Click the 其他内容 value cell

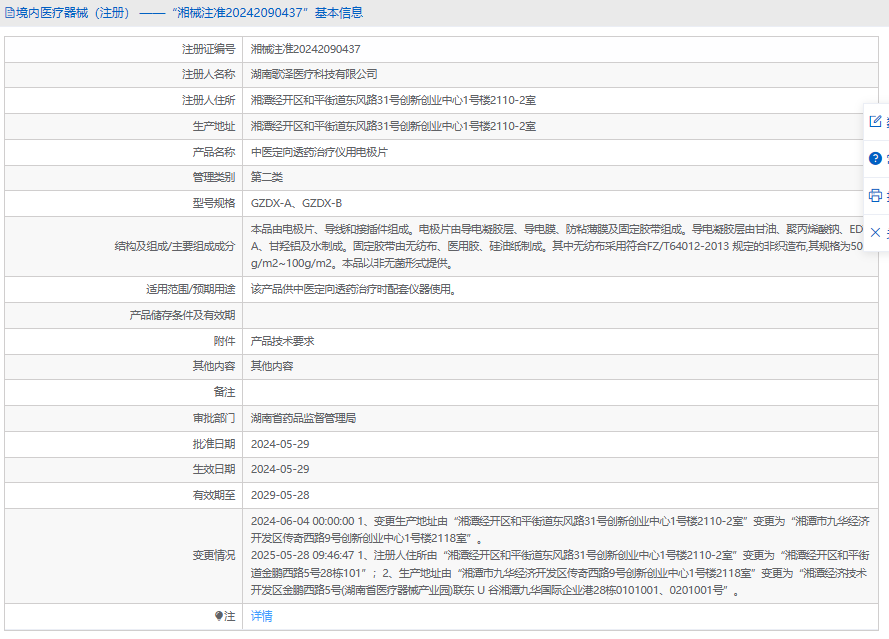(x=272, y=366)
